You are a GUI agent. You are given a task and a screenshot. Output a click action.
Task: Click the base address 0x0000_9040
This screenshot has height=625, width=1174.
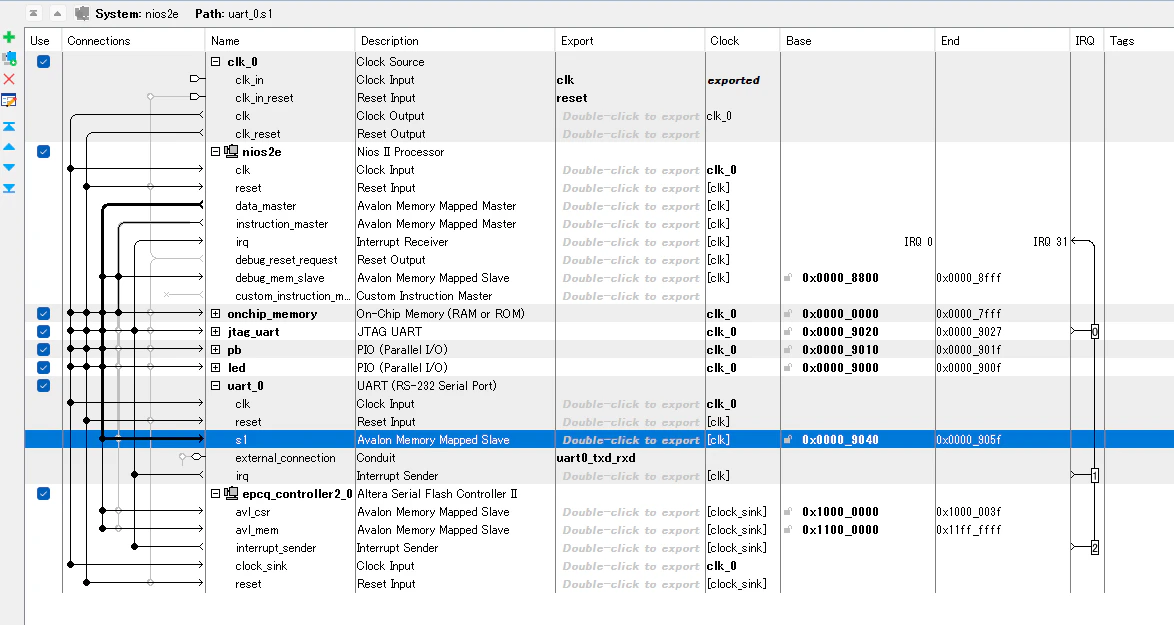point(840,439)
